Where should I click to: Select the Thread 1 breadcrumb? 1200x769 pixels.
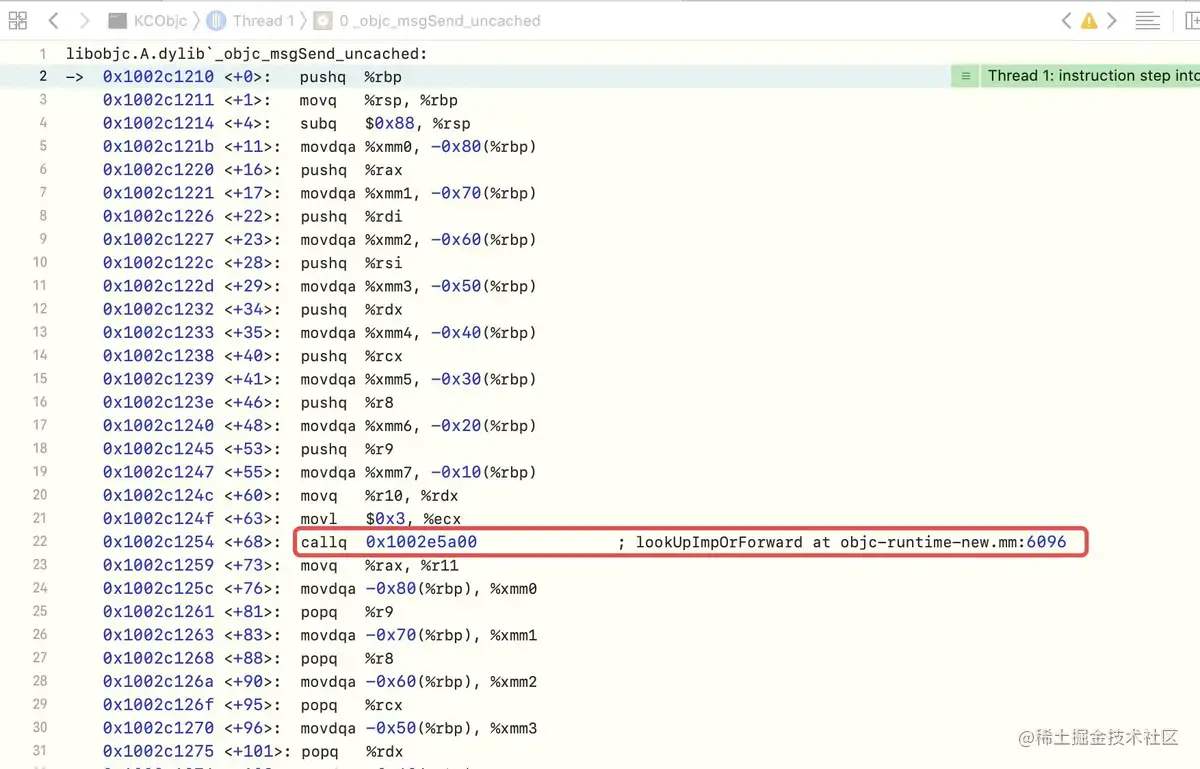pyautogui.click(x=251, y=20)
